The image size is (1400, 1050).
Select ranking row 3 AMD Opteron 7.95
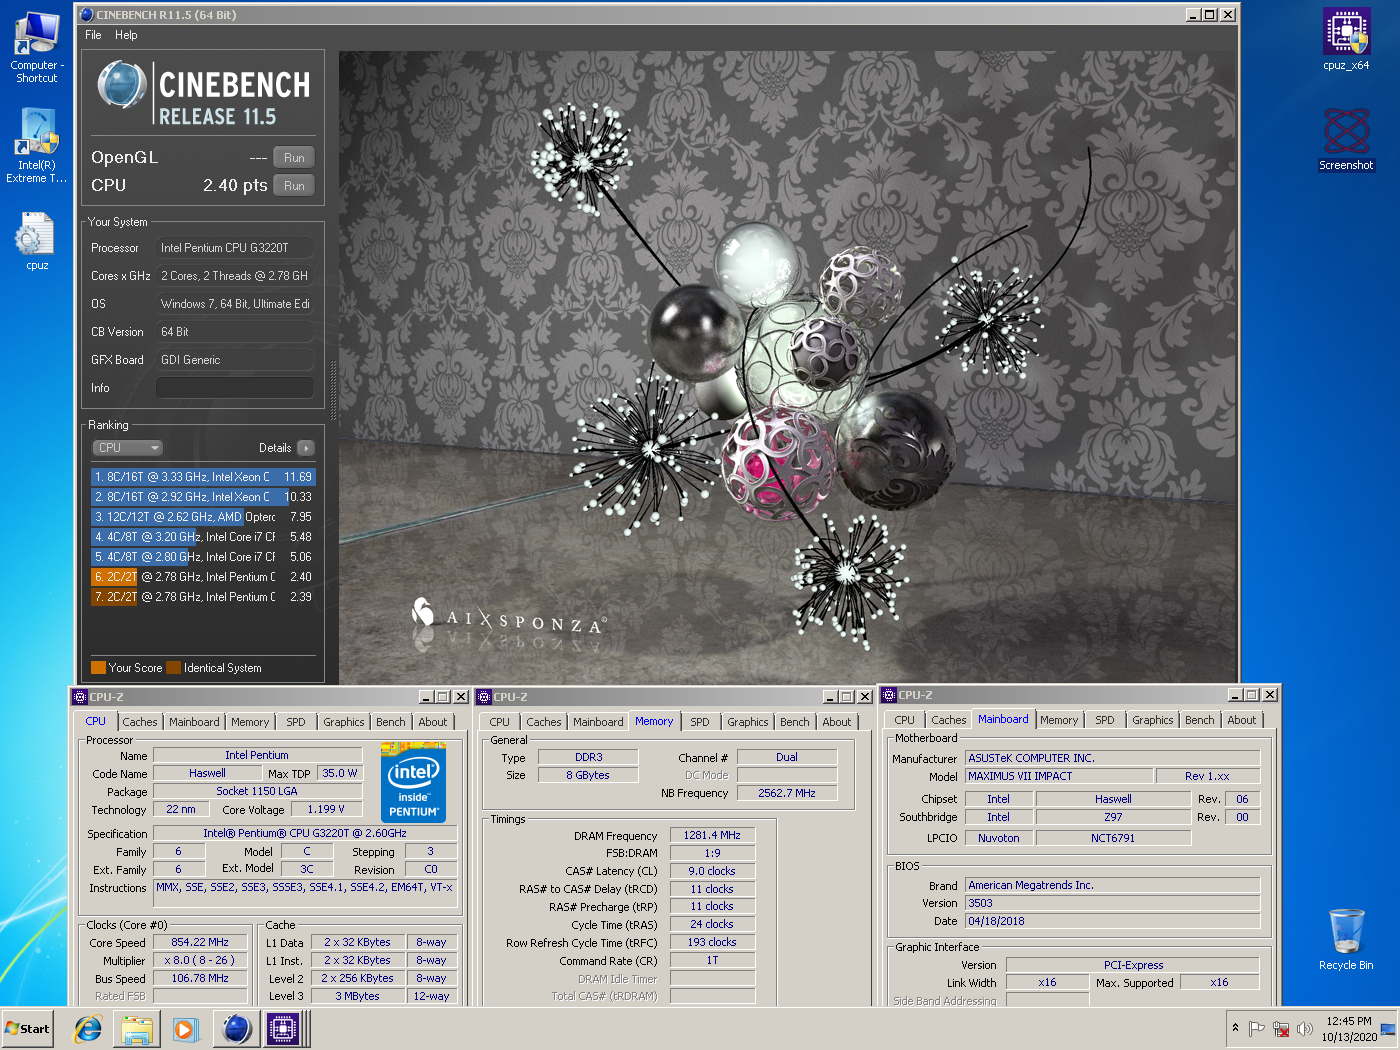(203, 517)
